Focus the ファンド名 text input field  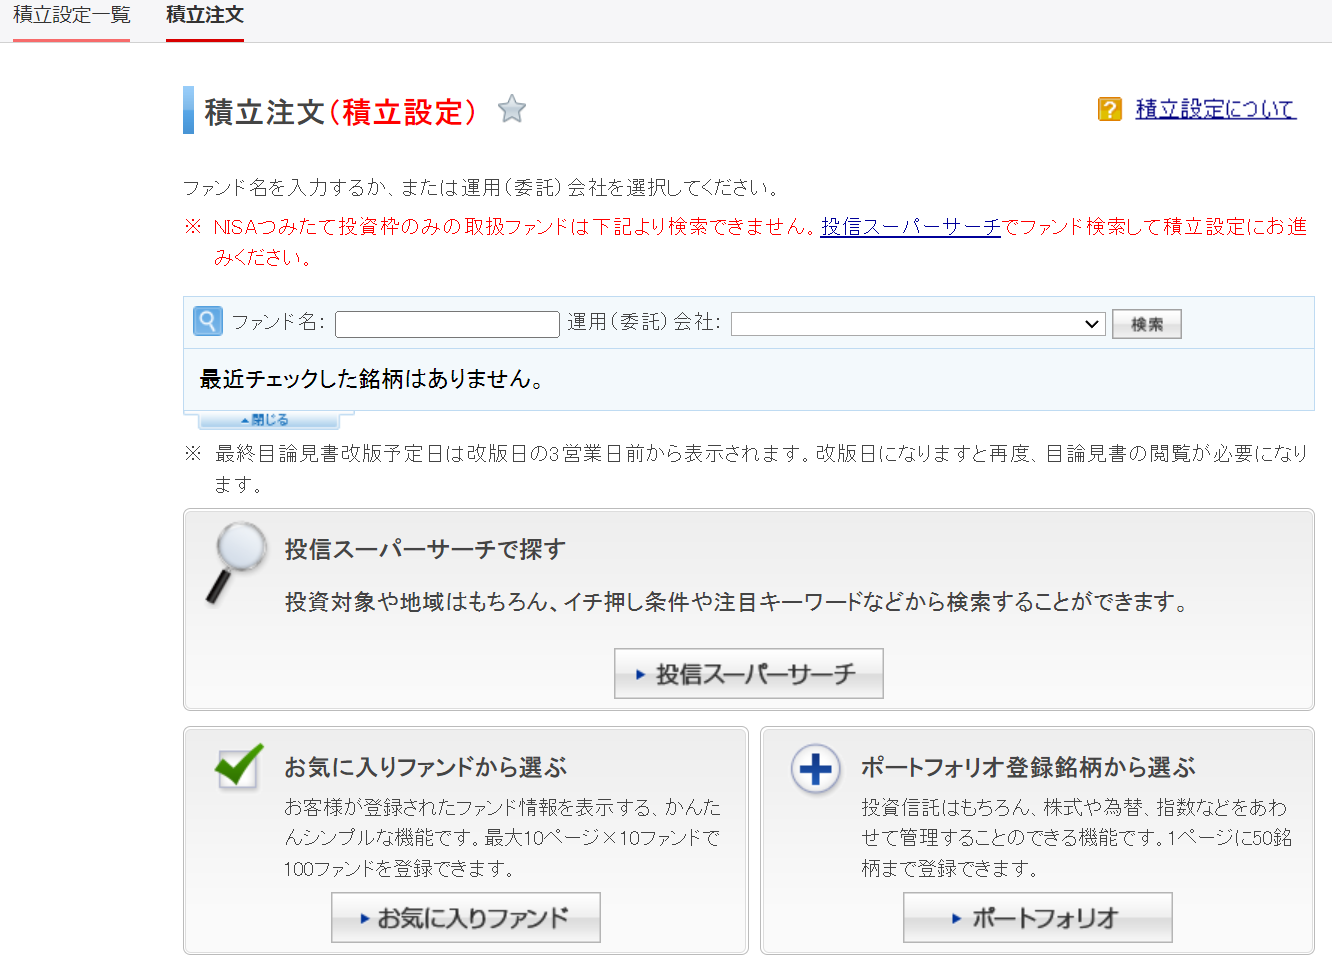447,324
